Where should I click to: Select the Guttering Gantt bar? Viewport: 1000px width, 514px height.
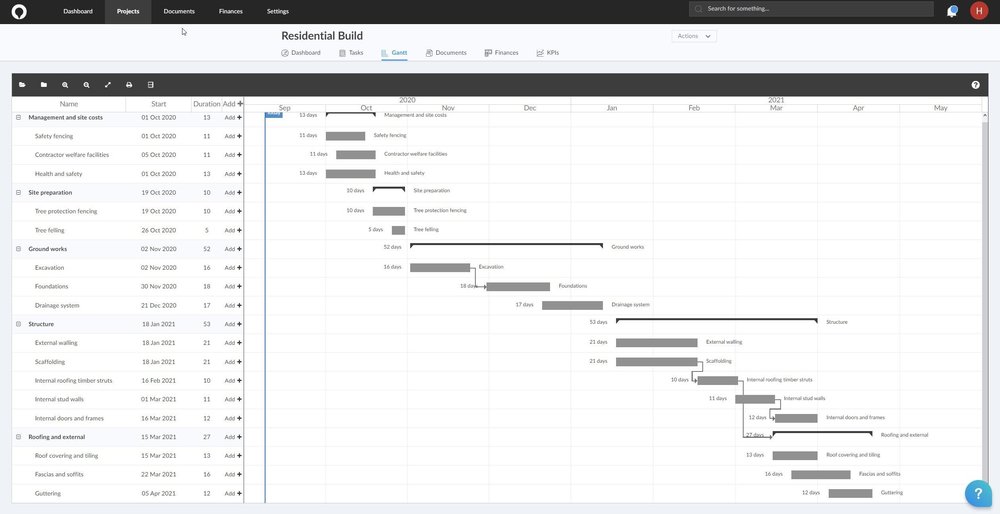[x=850, y=494]
